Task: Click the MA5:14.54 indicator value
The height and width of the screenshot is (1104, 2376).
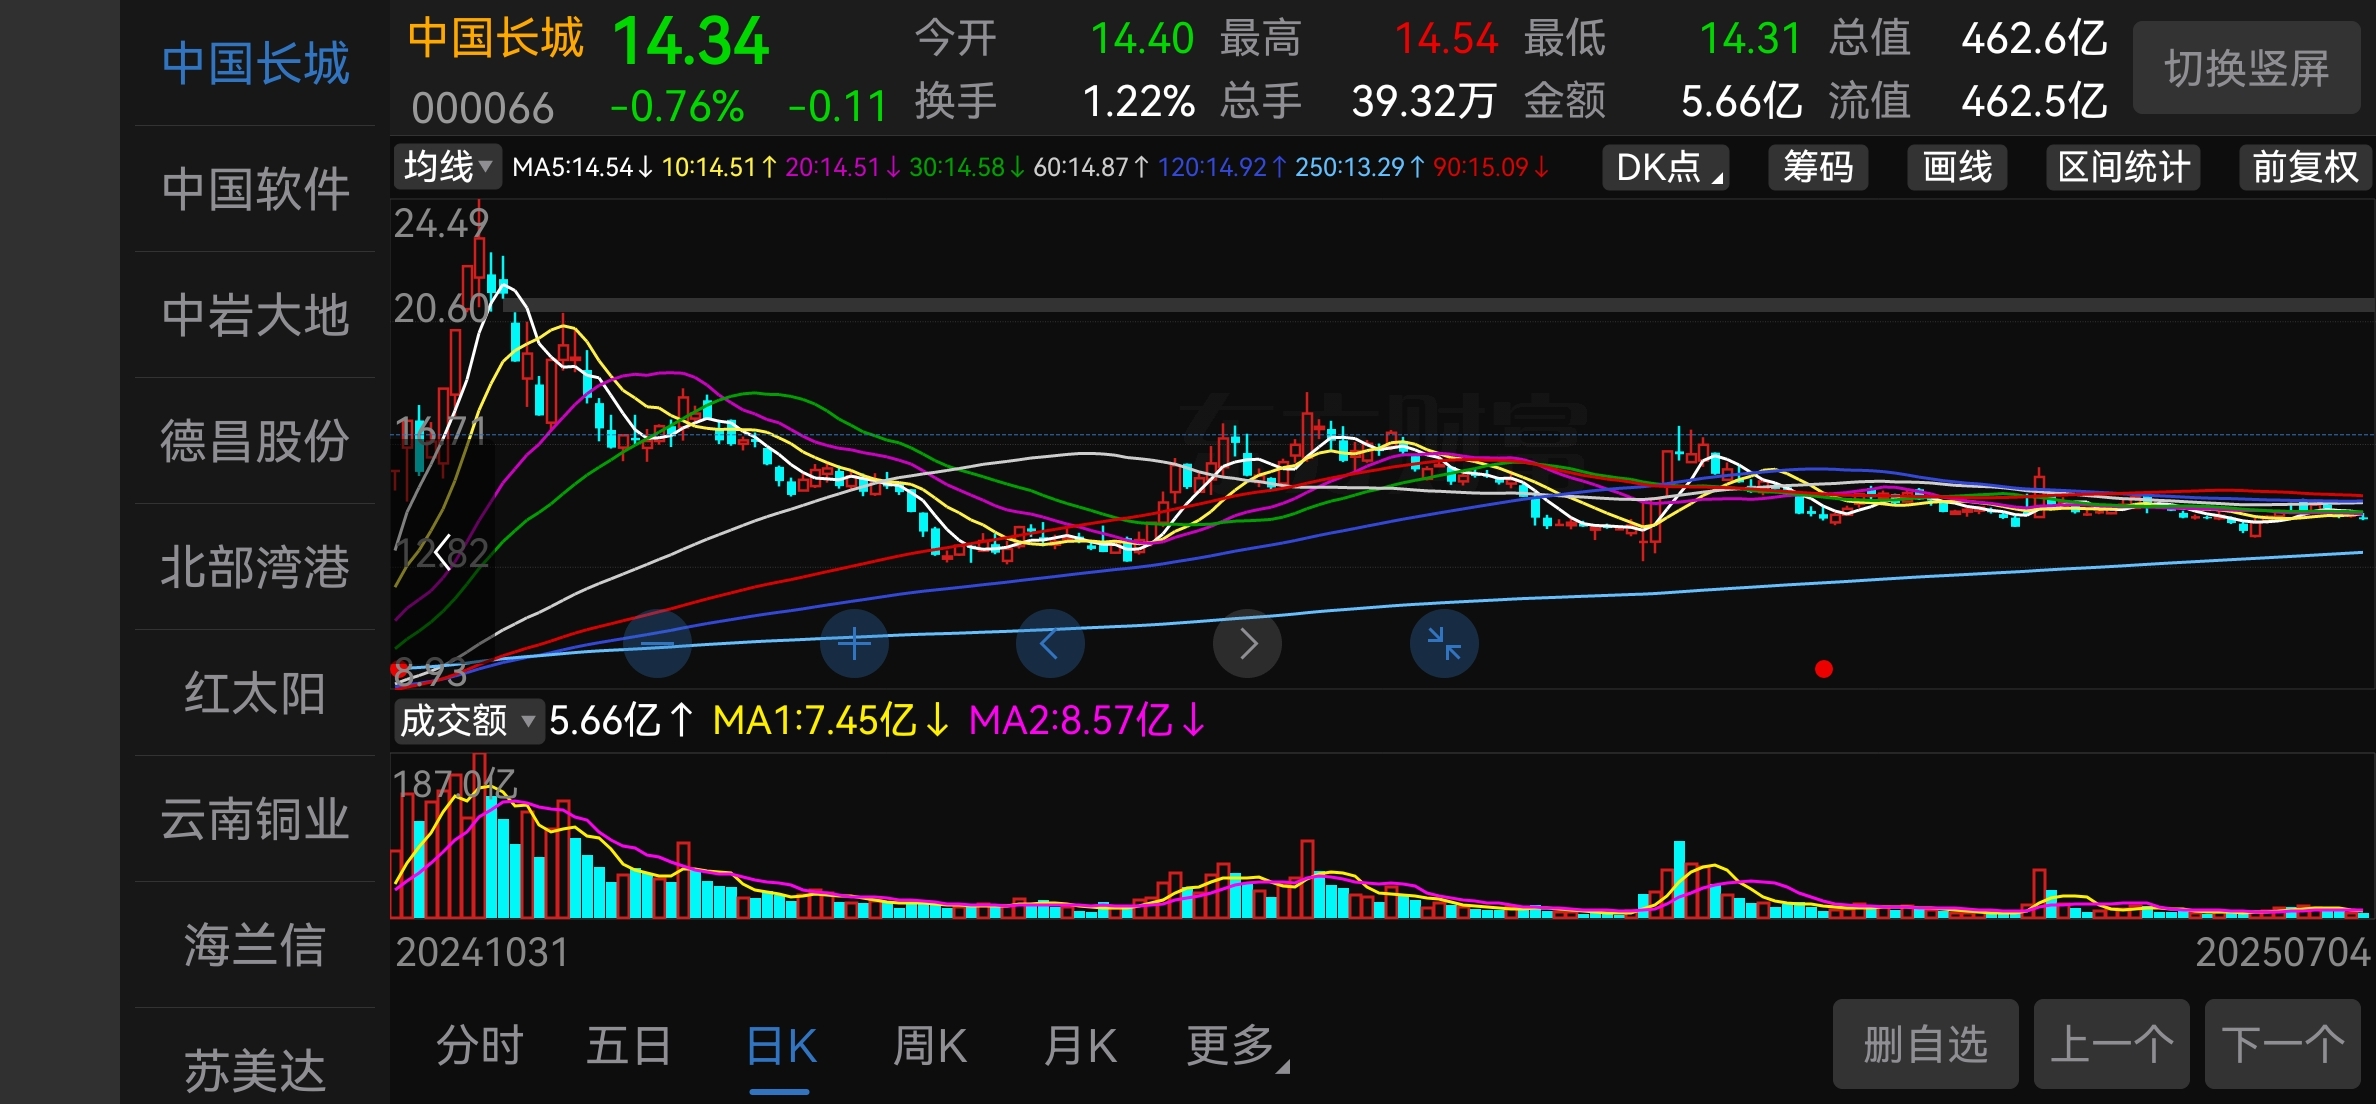Action: (582, 167)
